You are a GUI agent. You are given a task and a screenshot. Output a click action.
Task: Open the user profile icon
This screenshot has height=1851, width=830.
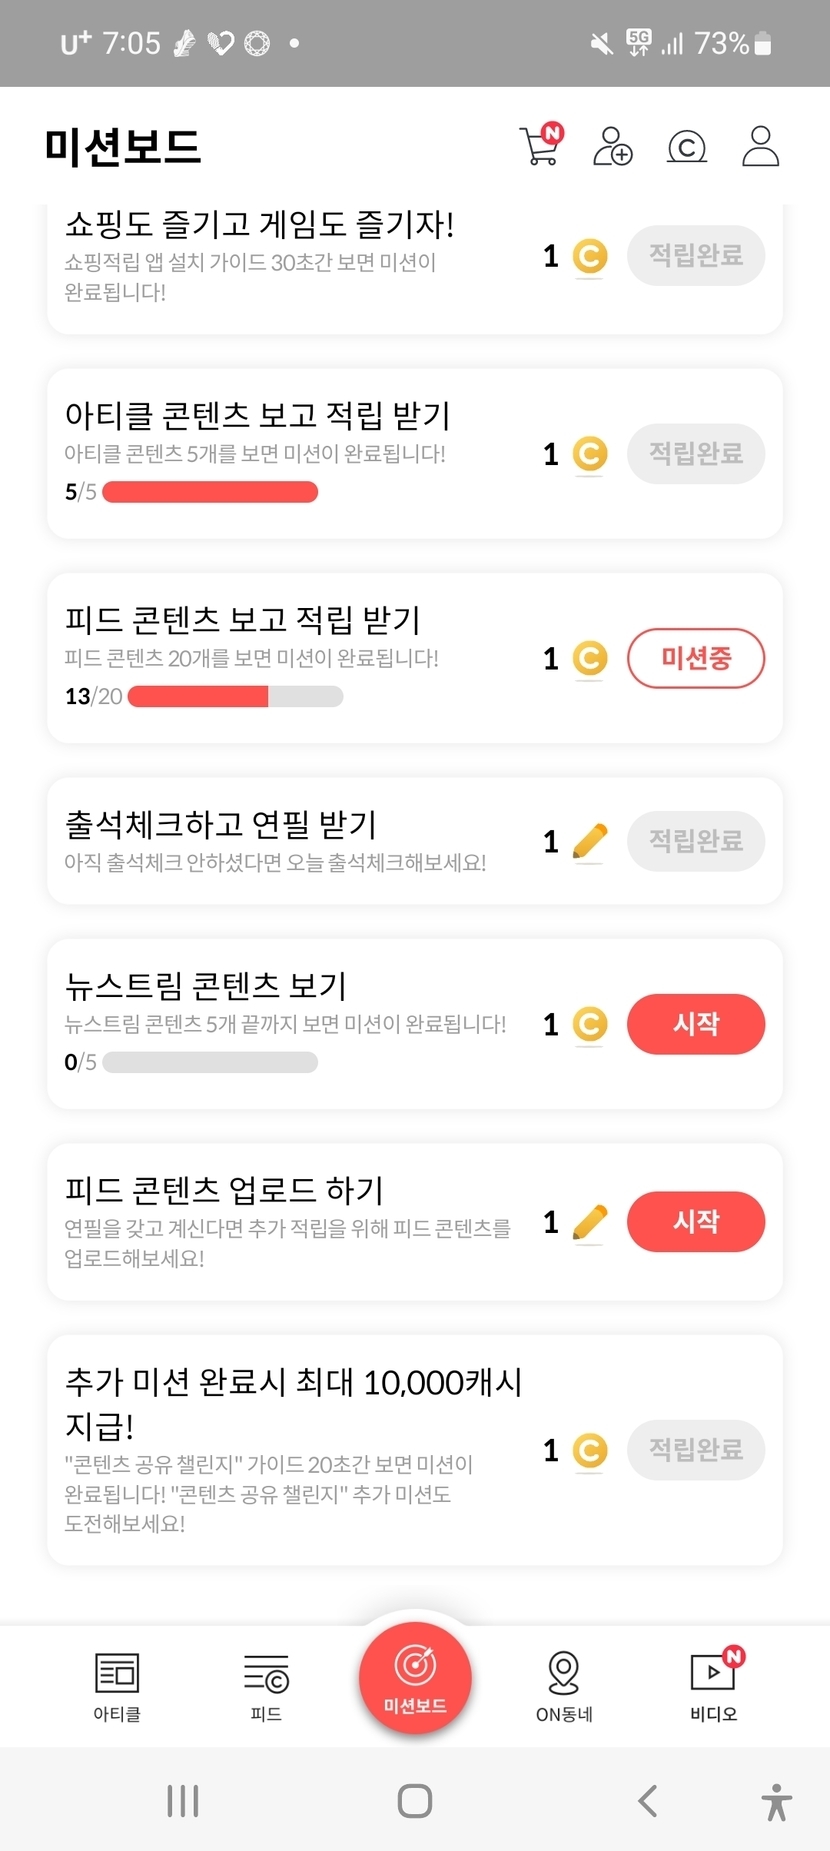tap(760, 146)
